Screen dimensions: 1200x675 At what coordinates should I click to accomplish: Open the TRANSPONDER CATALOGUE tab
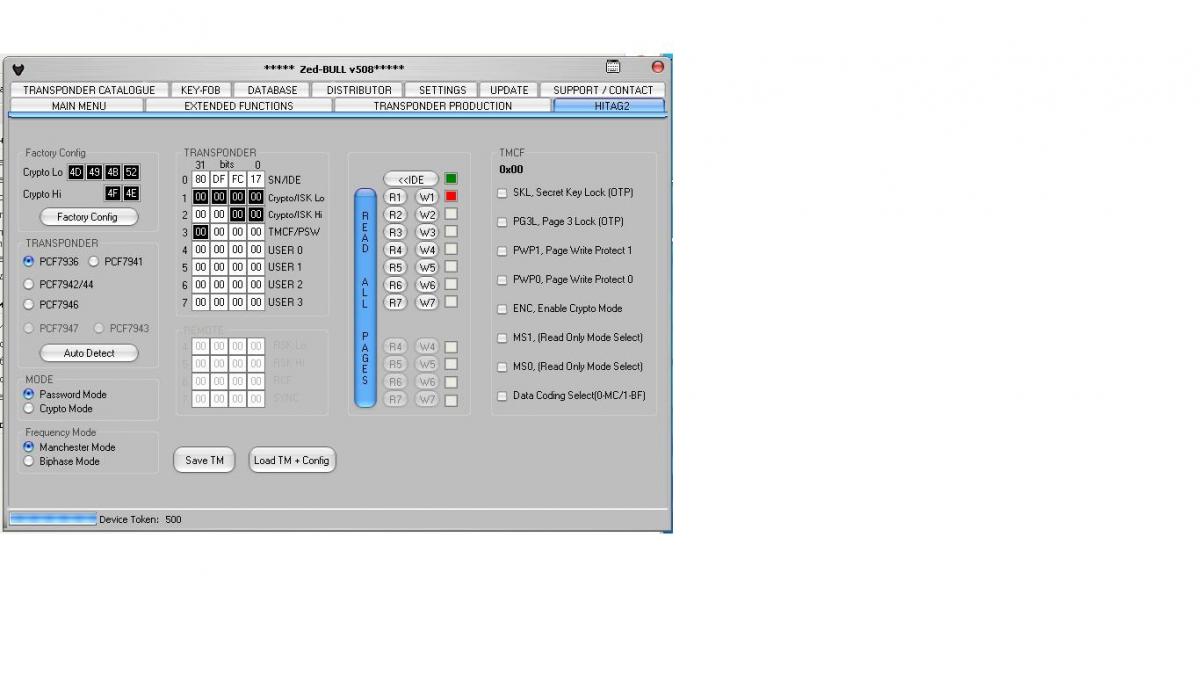click(x=89, y=90)
